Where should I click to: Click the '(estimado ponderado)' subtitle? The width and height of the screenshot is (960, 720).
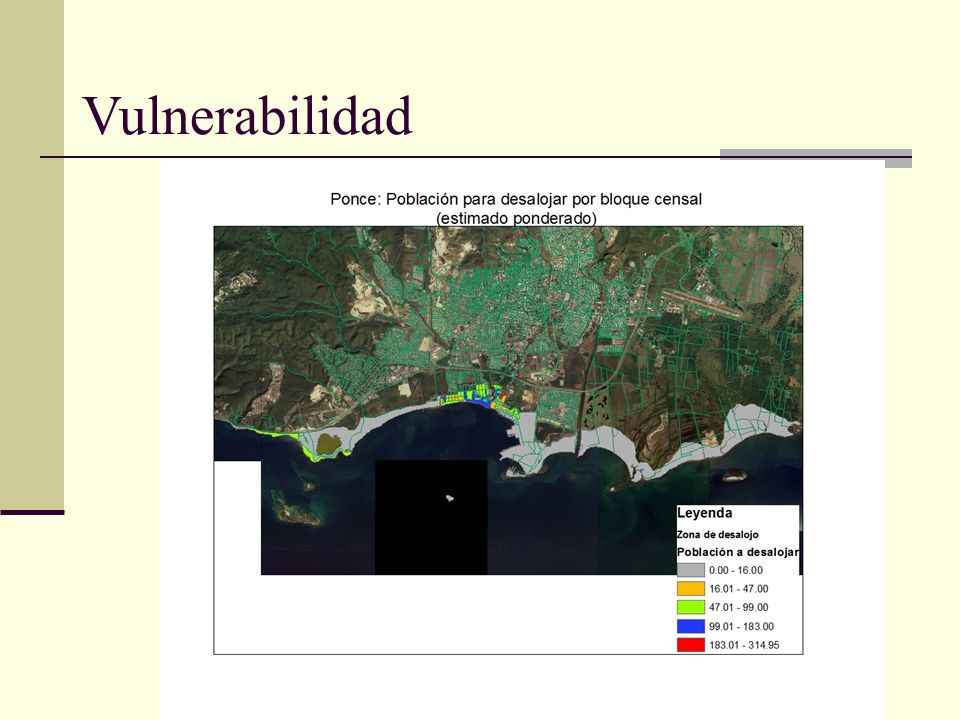pyautogui.click(x=516, y=218)
